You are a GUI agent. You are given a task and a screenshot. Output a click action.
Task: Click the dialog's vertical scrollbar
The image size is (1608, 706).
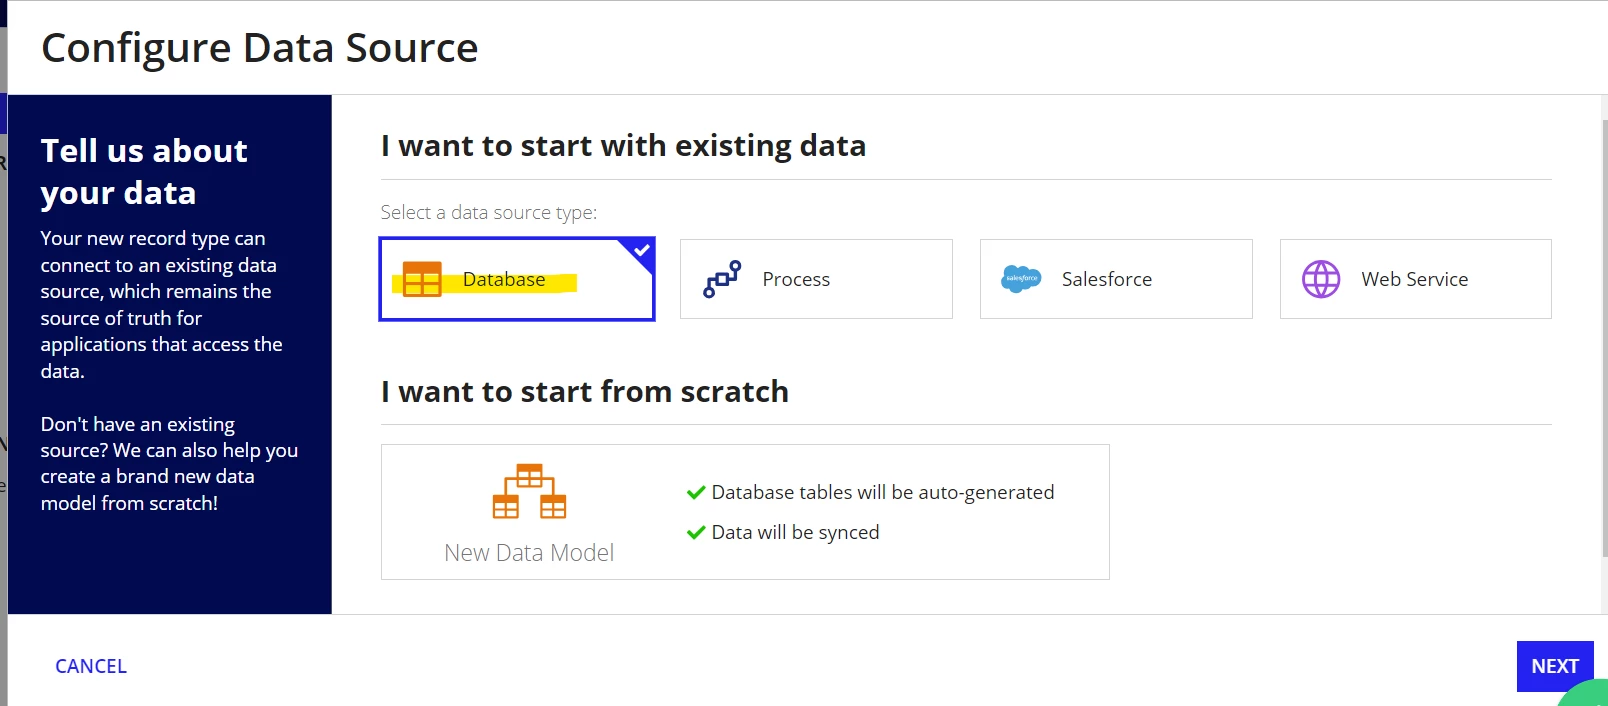(1604, 340)
